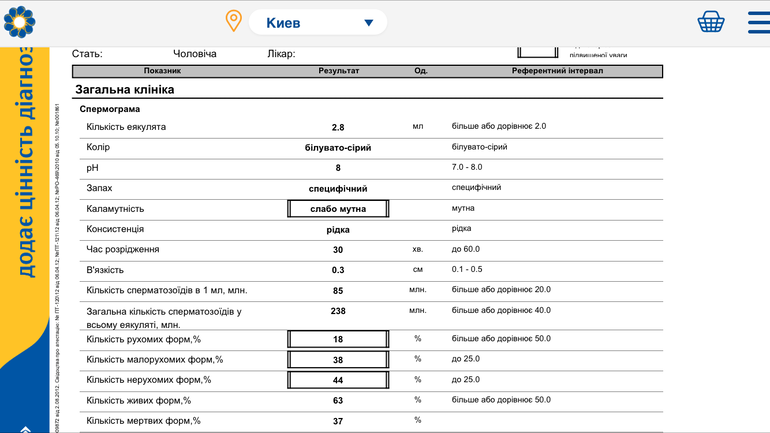Click the Спермограма subsection title
Screen dimensions: 770x433
click(110, 109)
